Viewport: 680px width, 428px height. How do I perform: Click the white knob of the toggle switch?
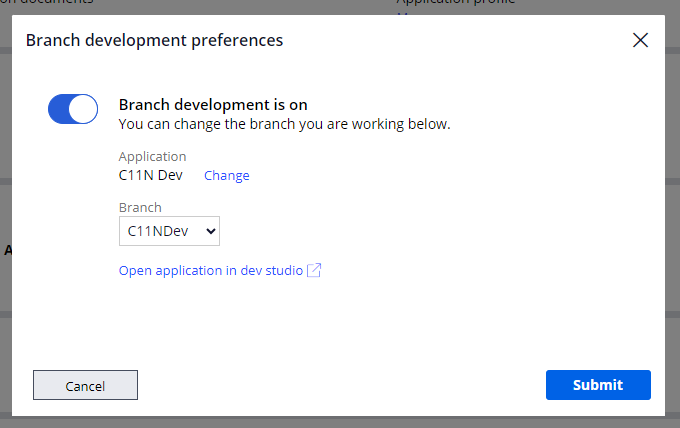click(84, 109)
